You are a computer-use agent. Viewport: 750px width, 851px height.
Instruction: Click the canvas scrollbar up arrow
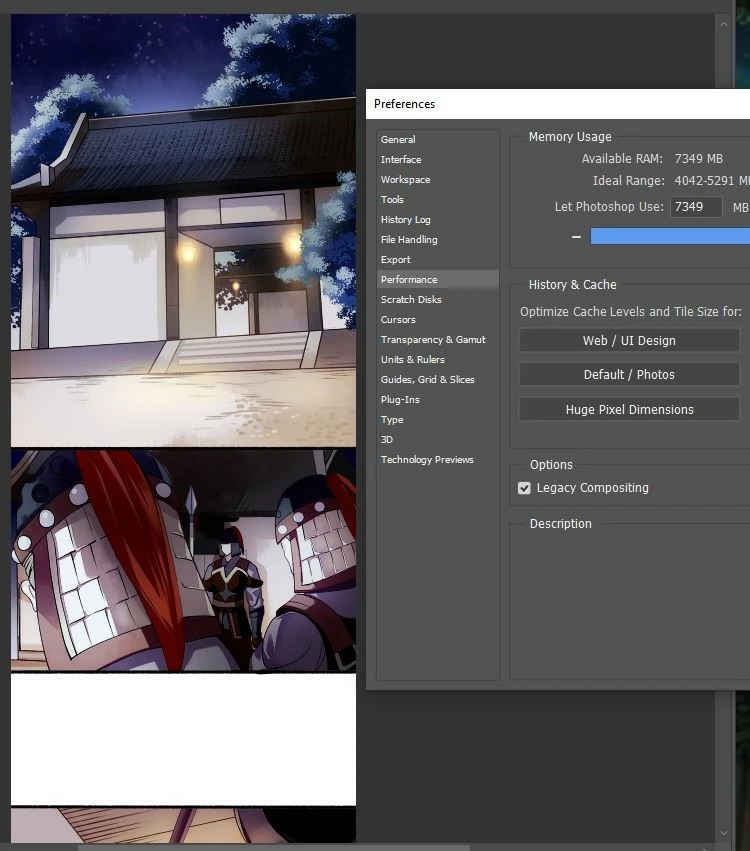point(723,24)
